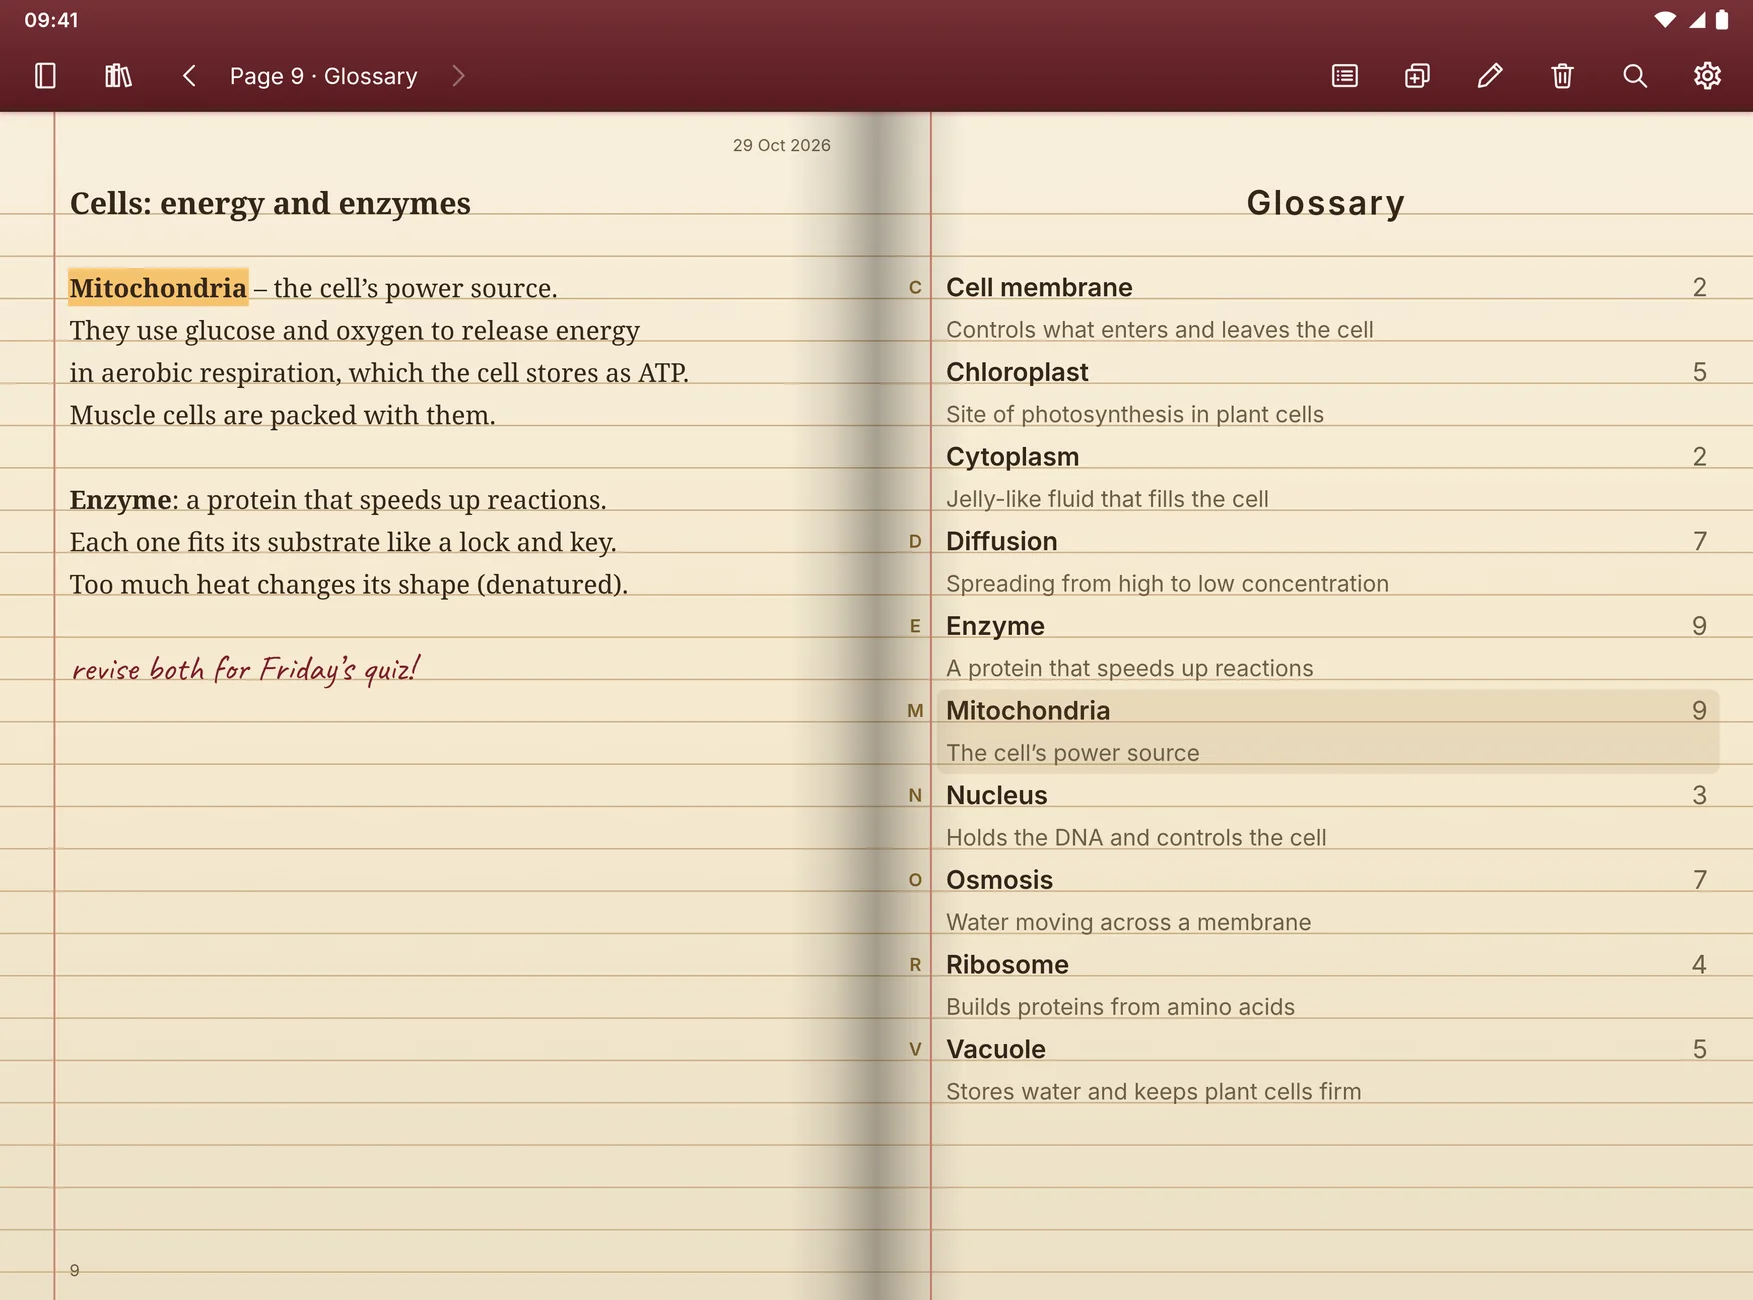1753x1300 pixels.
Task: Open the Enzyme glossary entry
Action: (x=1327, y=647)
